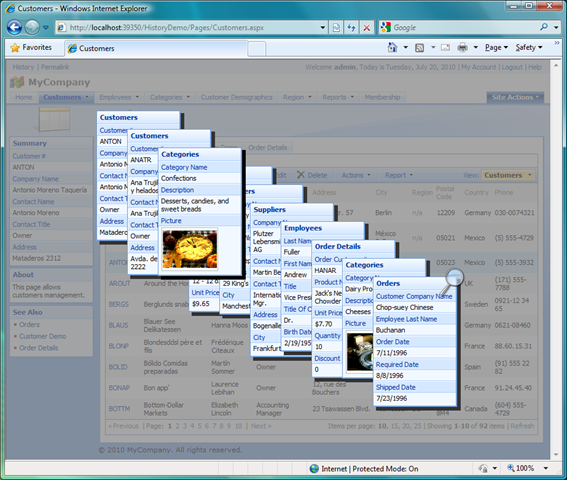Click the Favorites star icon
This screenshot has width=567, height=480.
(x=15, y=47)
